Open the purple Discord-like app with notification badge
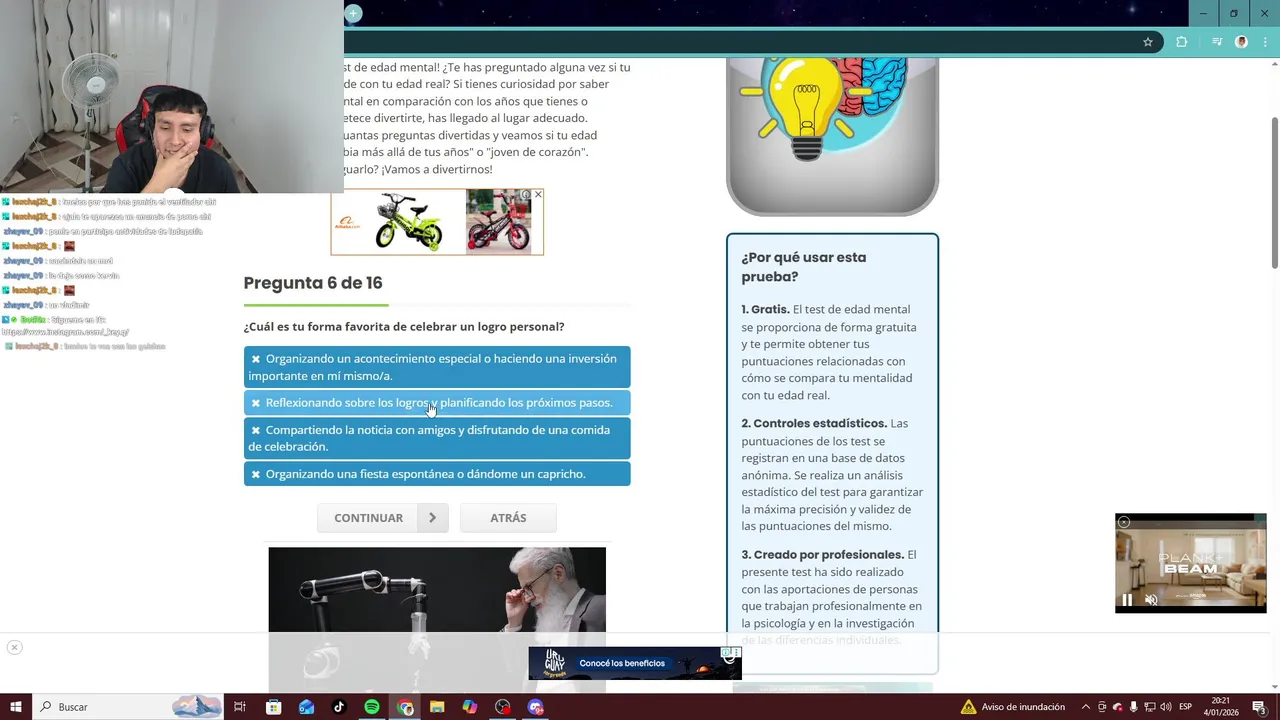The height and width of the screenshot is (720, 1280). tap(536, 707)
